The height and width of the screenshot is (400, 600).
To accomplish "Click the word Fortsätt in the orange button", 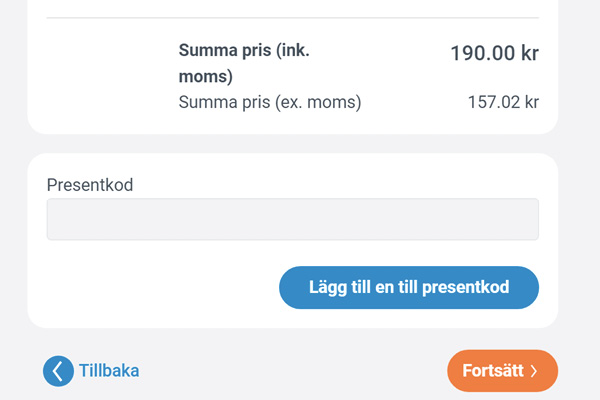I will pyautogui.click(x=493, y=371).
